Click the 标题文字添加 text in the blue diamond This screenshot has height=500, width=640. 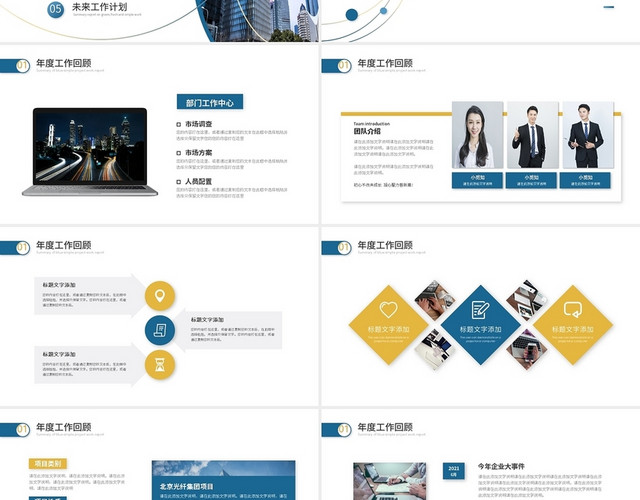480,329
